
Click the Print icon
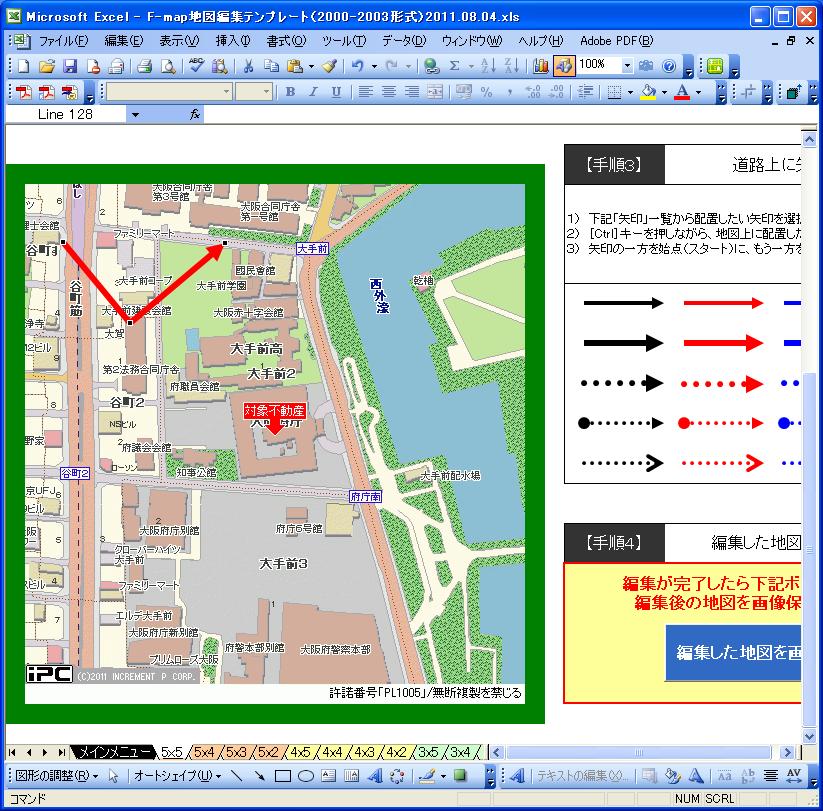point(144,66)
